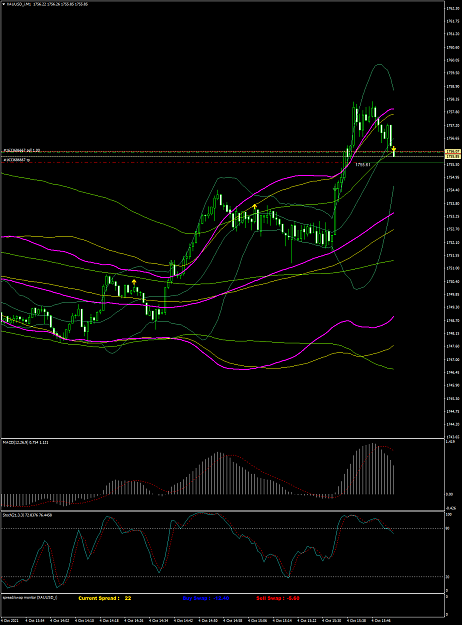Image resolution: width=462 pixels, height=625 pixels.
Task: Click the spread/swap monitor indicator label
Action: (x=30, y=597)
